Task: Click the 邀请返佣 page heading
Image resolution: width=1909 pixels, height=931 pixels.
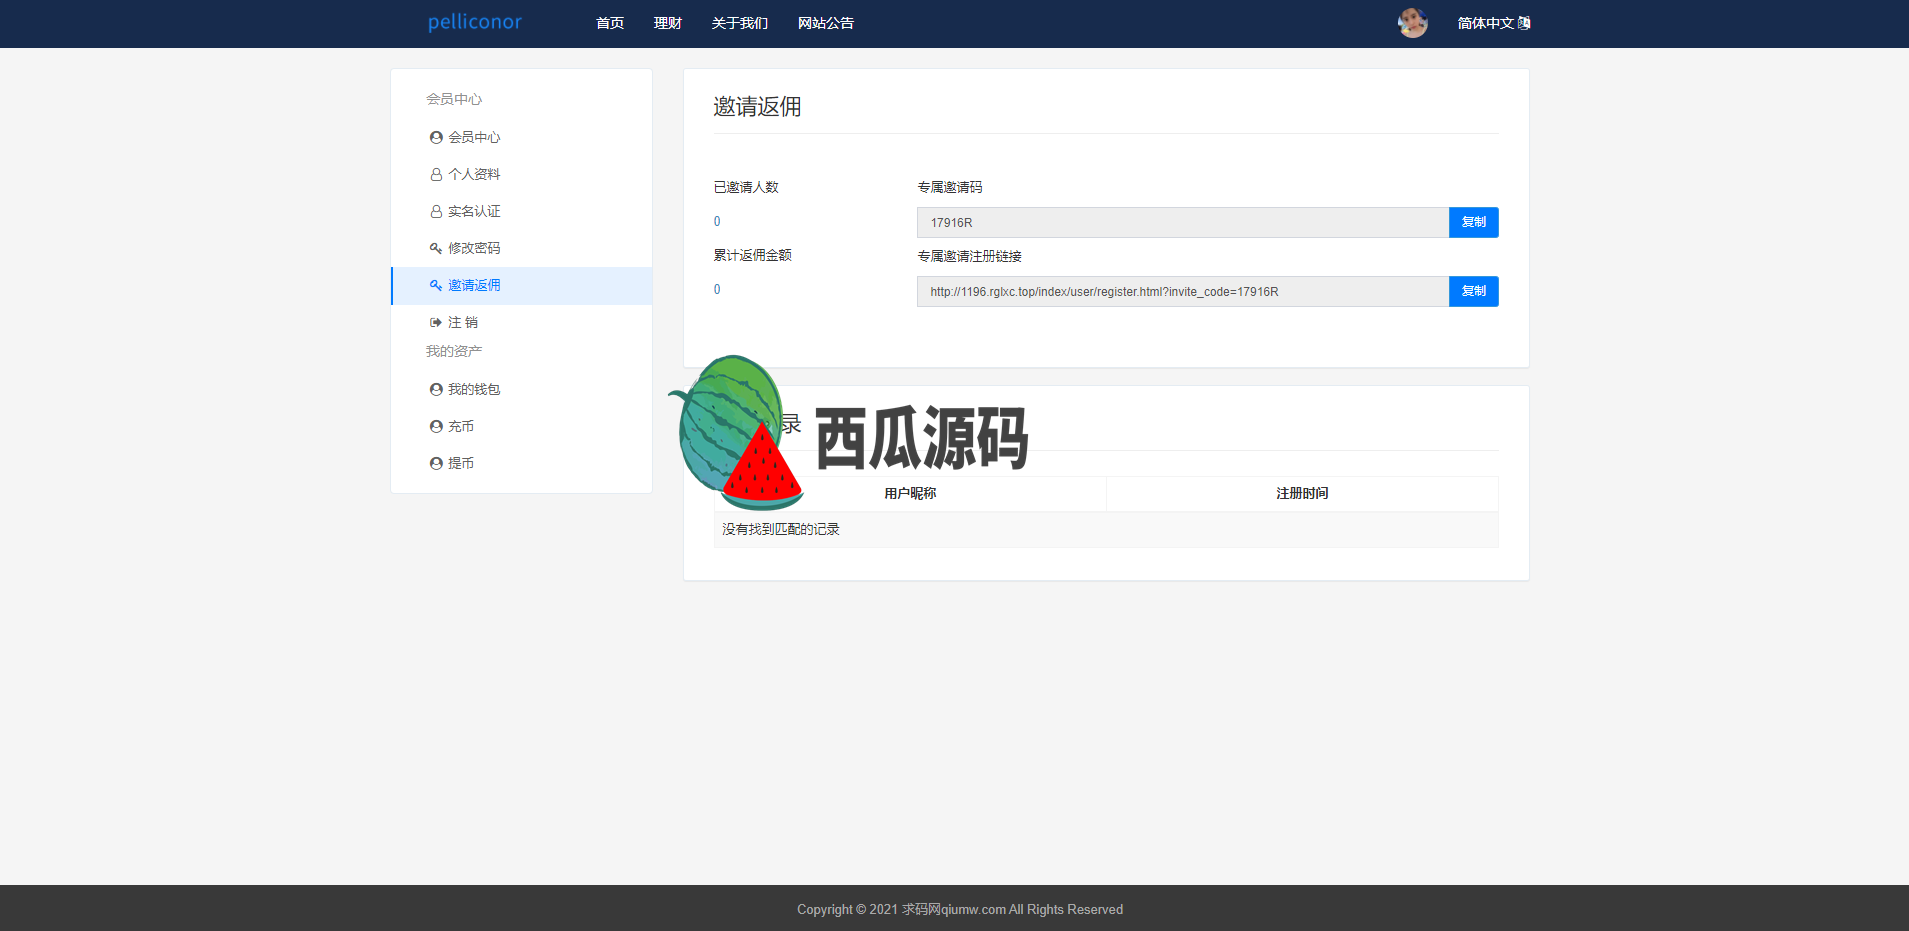Action: [x=757, y=107]
